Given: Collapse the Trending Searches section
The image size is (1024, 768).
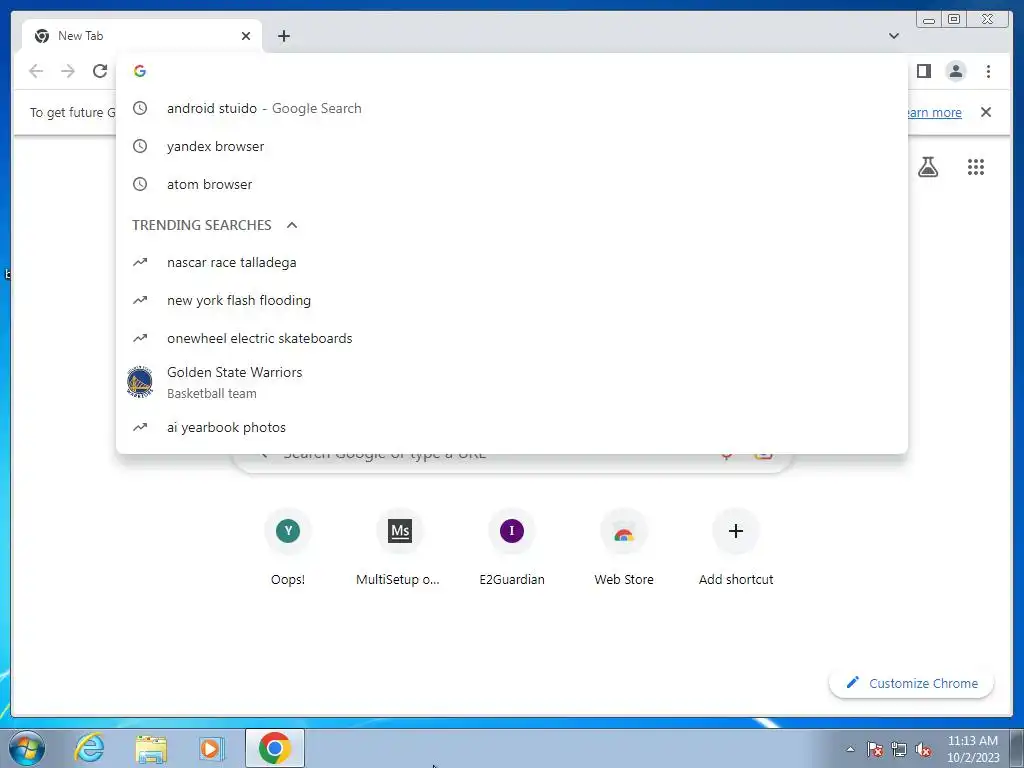Looking at the screenshot, I should [292, 225].
